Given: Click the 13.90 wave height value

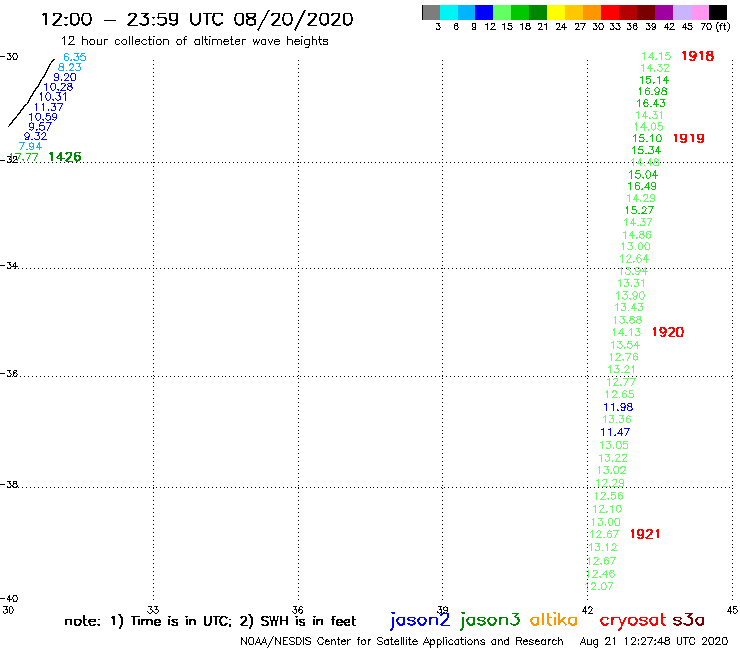Looking at the screenshot, I should tap(630, 296).
